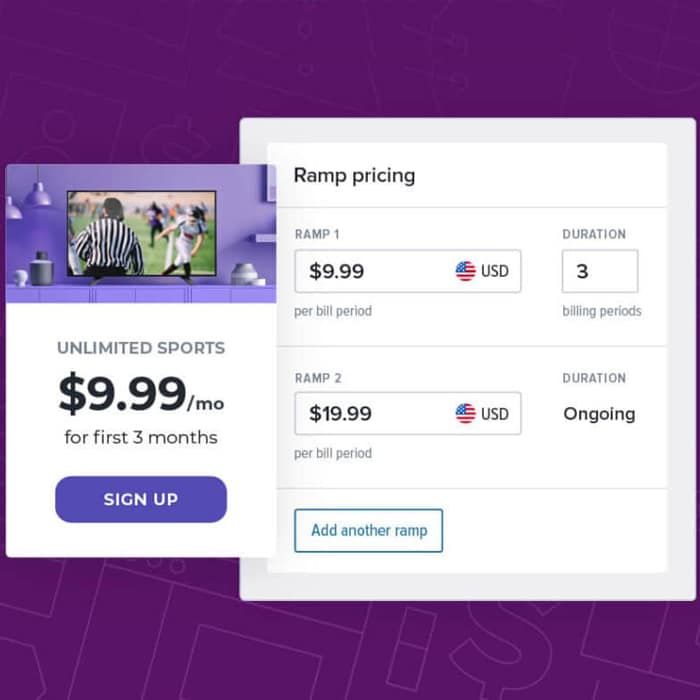Click the Unlimited Sports plan title
Viewport: 700px width, 700px height.
[141, 348]
